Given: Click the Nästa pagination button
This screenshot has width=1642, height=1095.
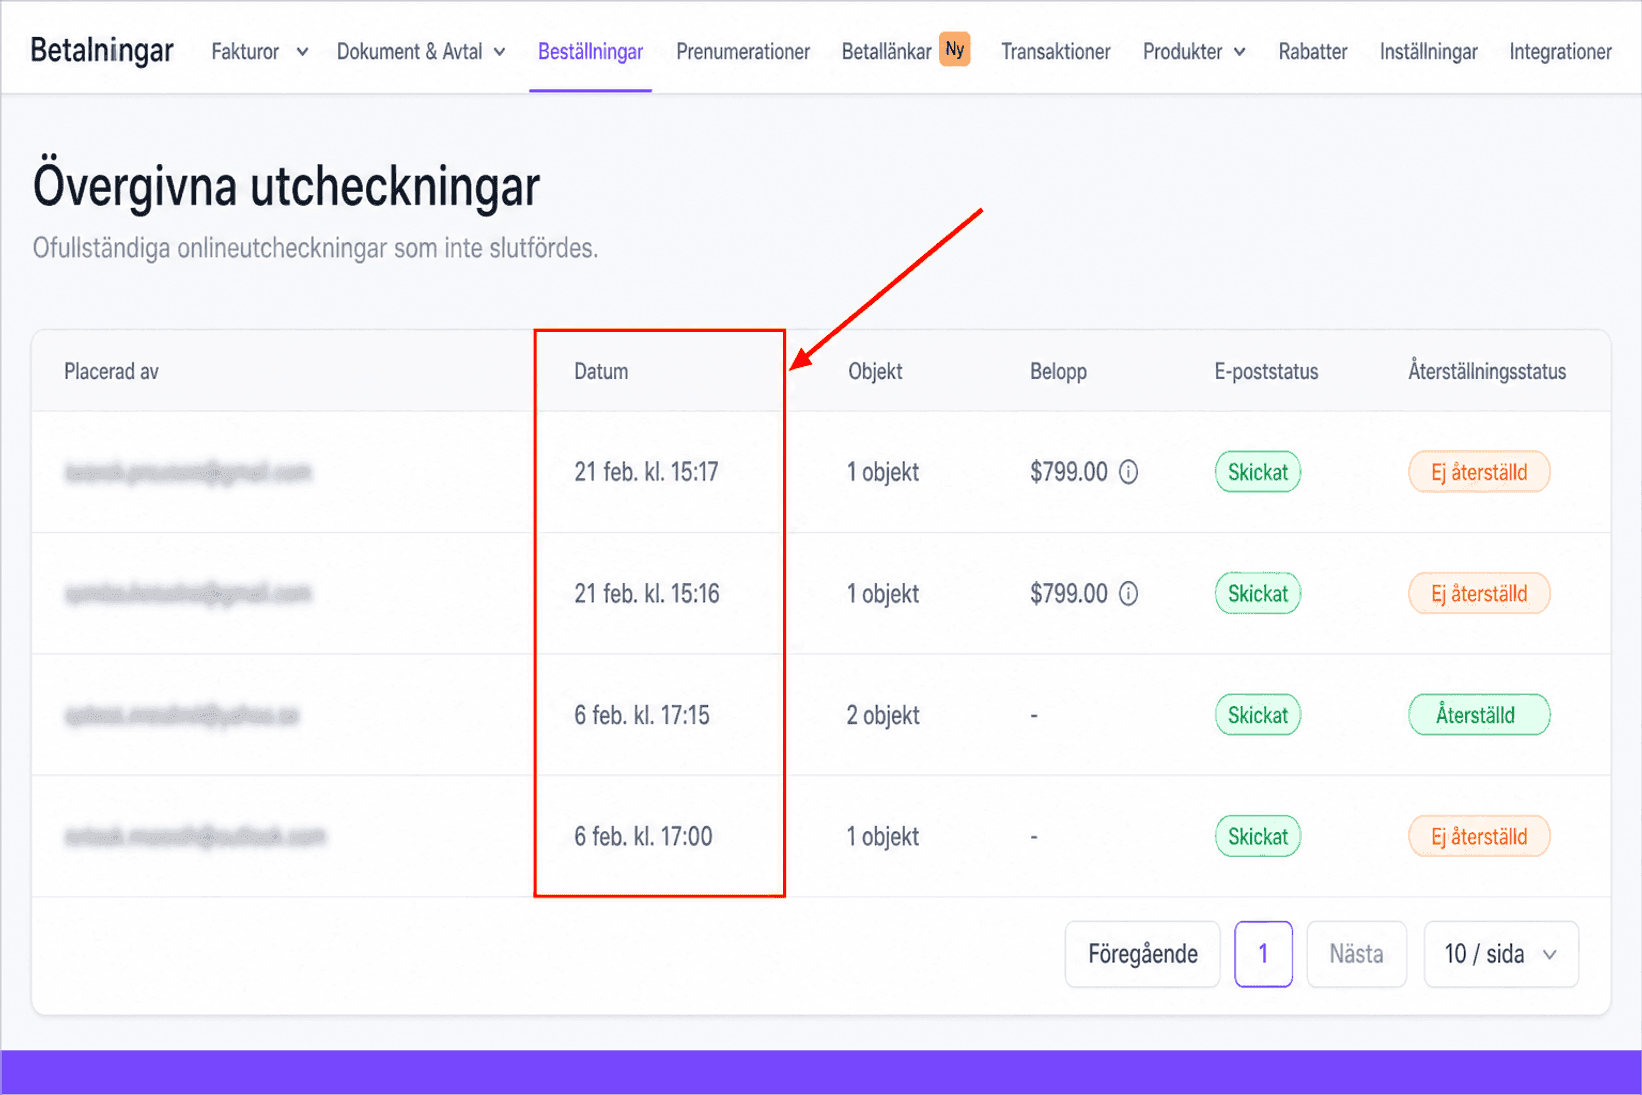Looking at the screenshot, I should coord(1356,954).
